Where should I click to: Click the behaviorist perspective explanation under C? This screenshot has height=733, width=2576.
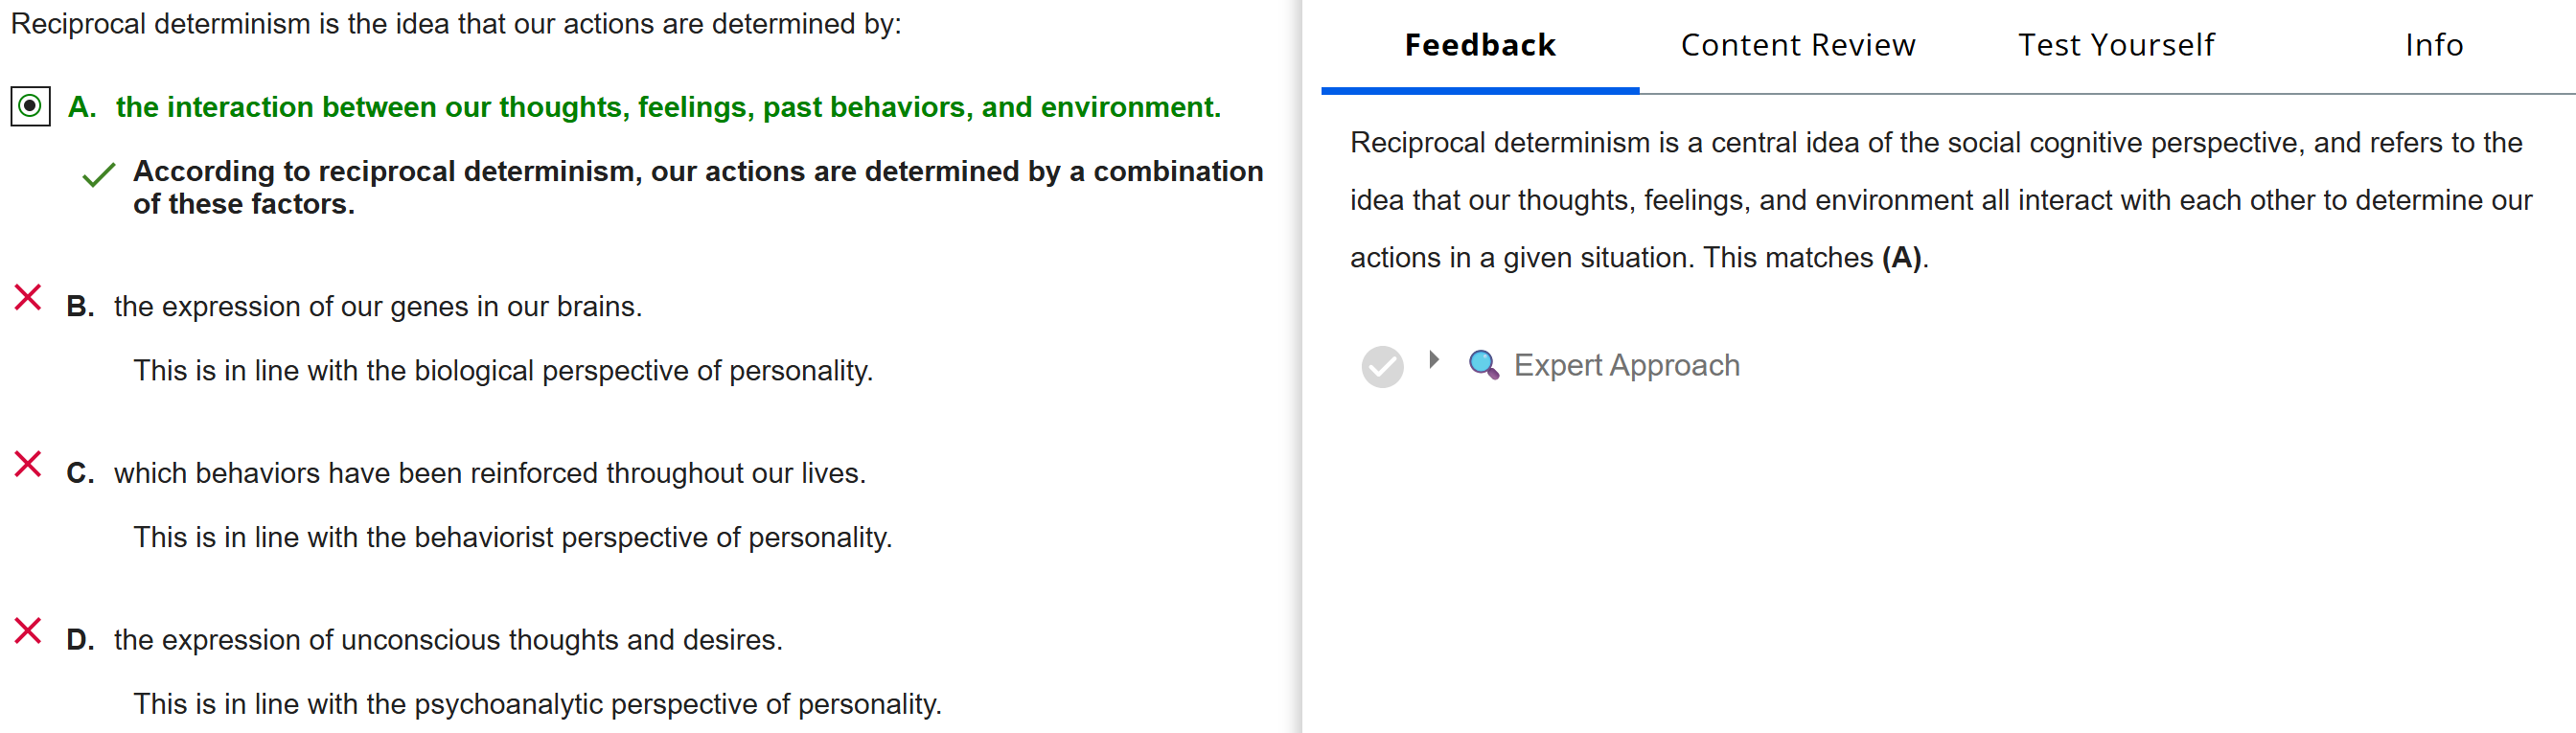(512, 538)
